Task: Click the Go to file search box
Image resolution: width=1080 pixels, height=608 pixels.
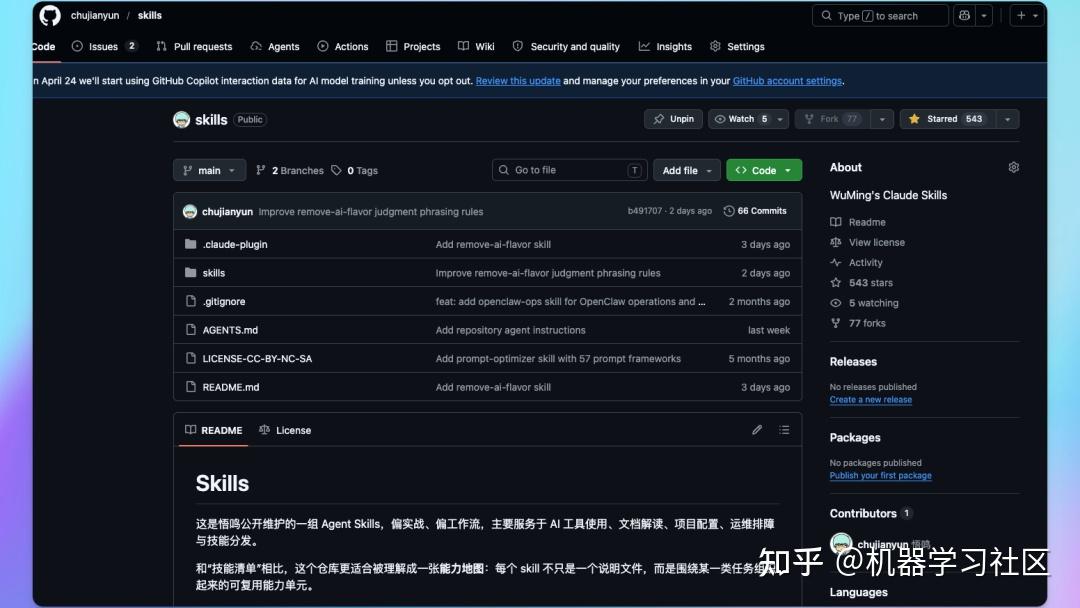Action: point(570,170)
